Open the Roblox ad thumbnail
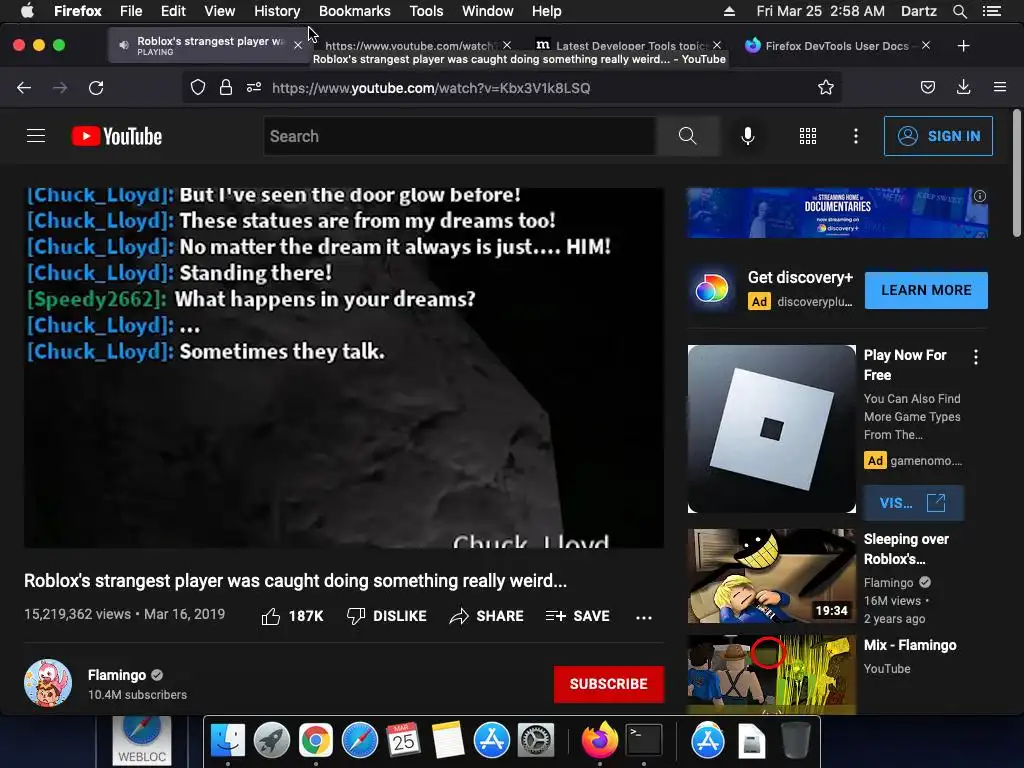This screenshot has width=1024, height=768. (x=771, y=428)
